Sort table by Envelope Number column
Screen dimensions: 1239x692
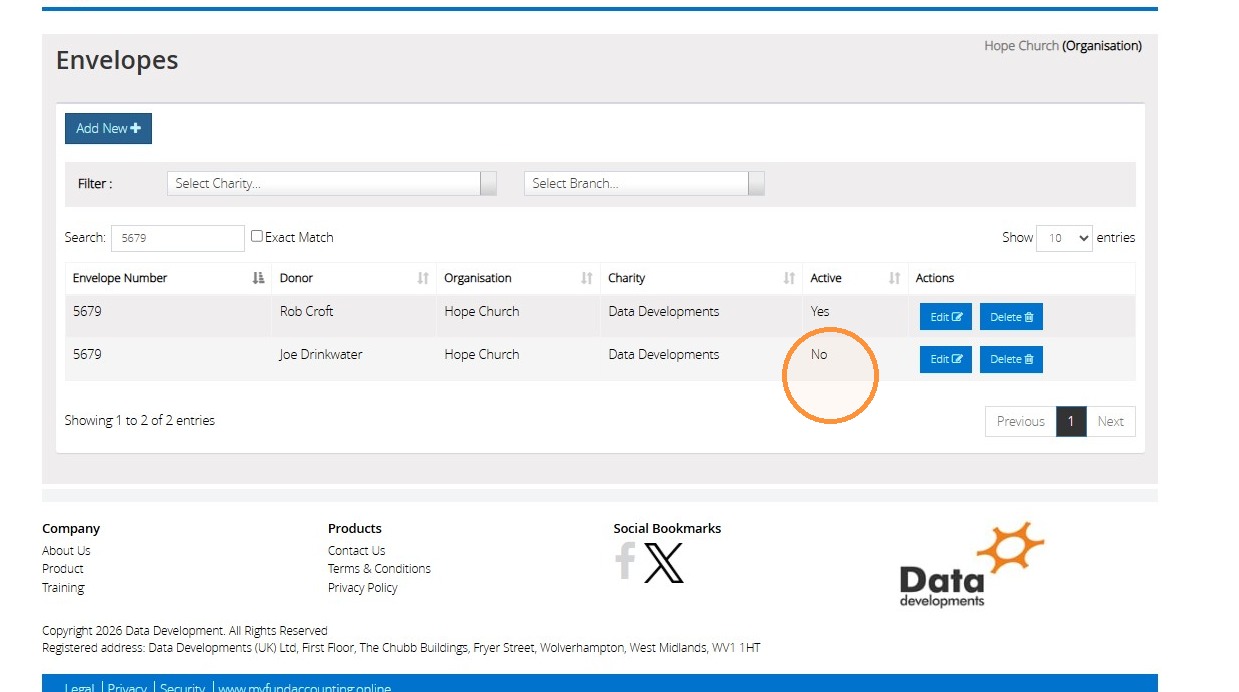[x=168, y=278]
